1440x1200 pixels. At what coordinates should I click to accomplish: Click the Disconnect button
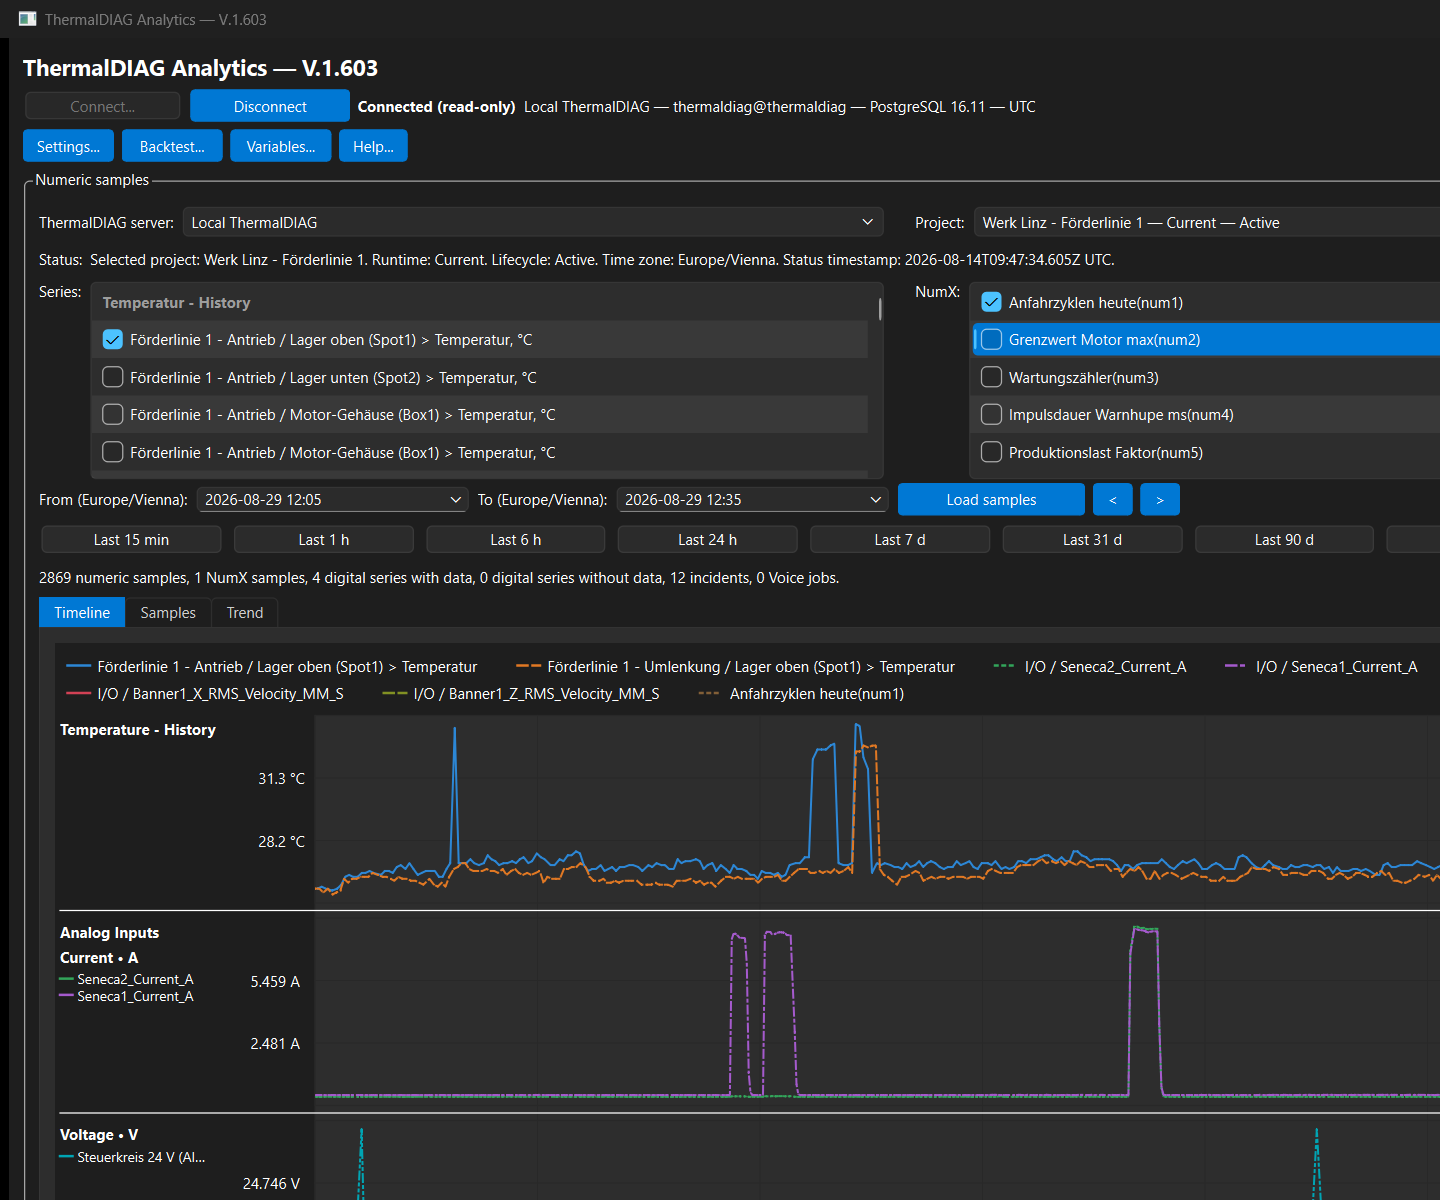[x=270, y=106]
